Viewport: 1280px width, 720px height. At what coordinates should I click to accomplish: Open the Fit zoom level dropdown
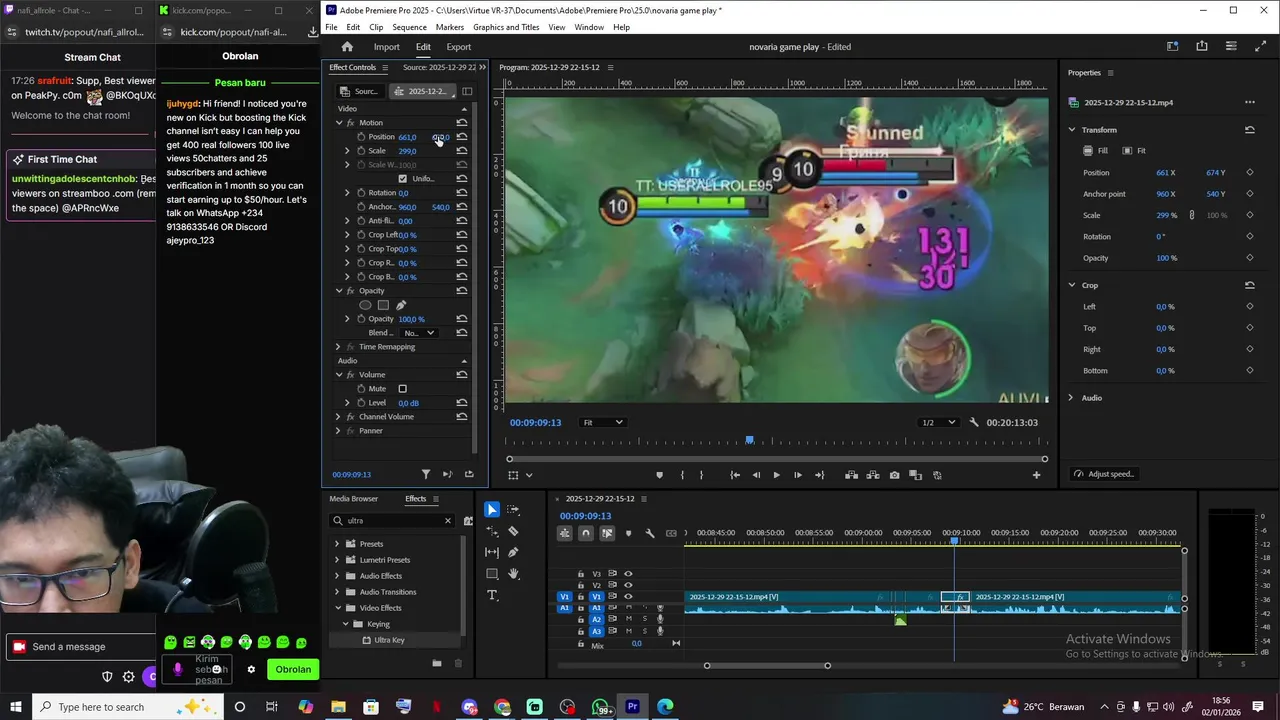(x=603, y=422)
